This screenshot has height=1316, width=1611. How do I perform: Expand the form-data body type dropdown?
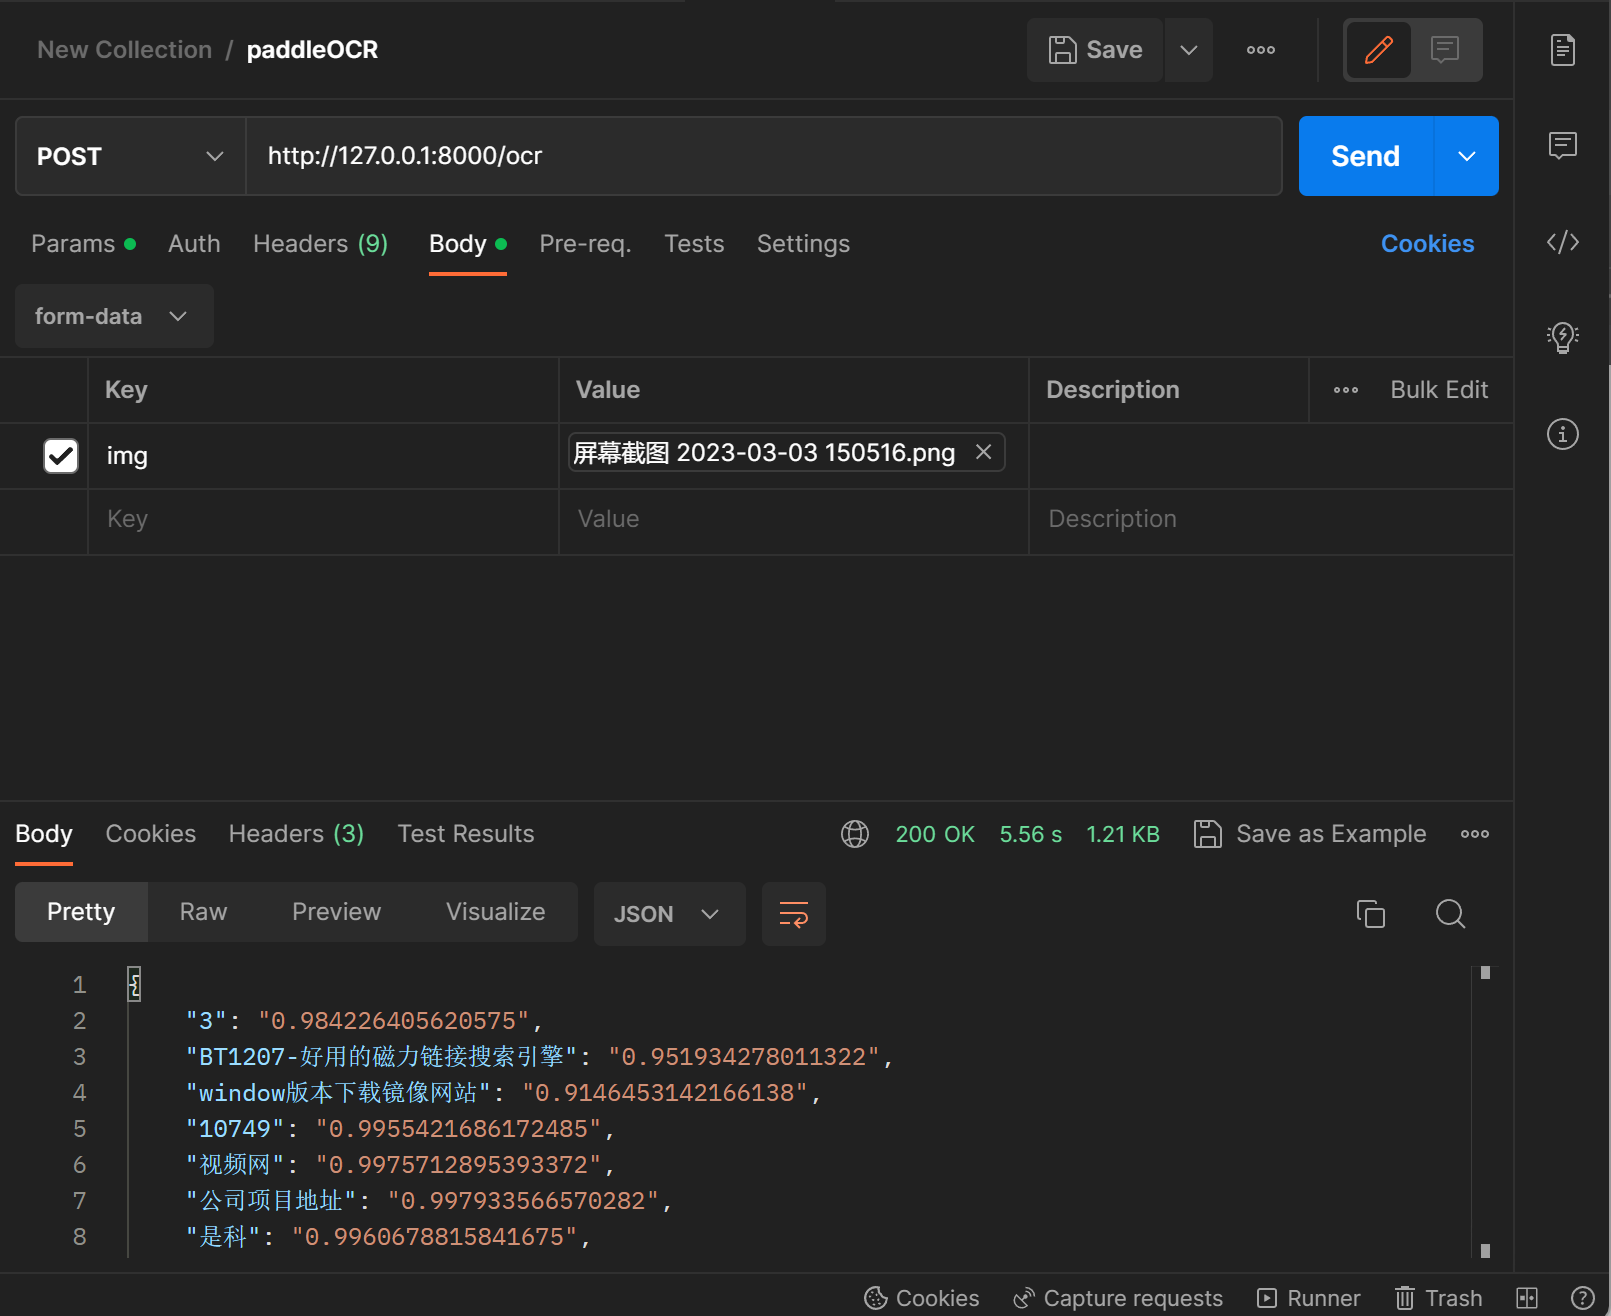[x=113, y=316]
